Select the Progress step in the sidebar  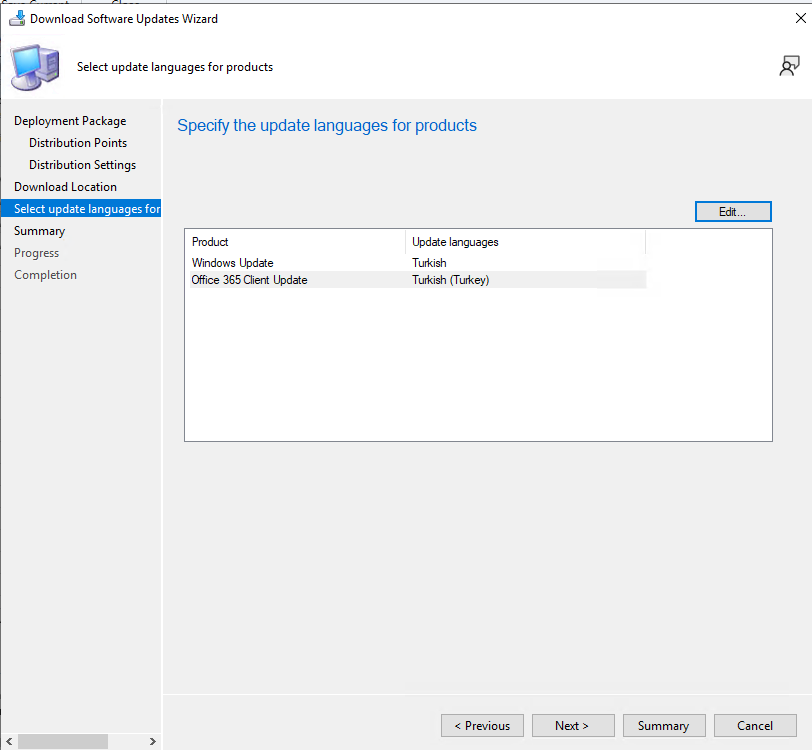tap(36, 253)
